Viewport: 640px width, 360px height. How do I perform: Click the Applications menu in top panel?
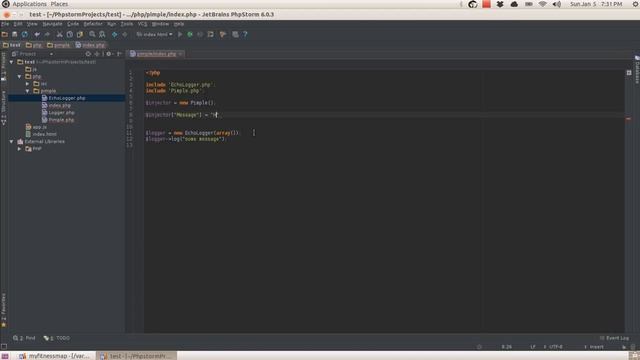pyautogui.click(x=29, y=4)
